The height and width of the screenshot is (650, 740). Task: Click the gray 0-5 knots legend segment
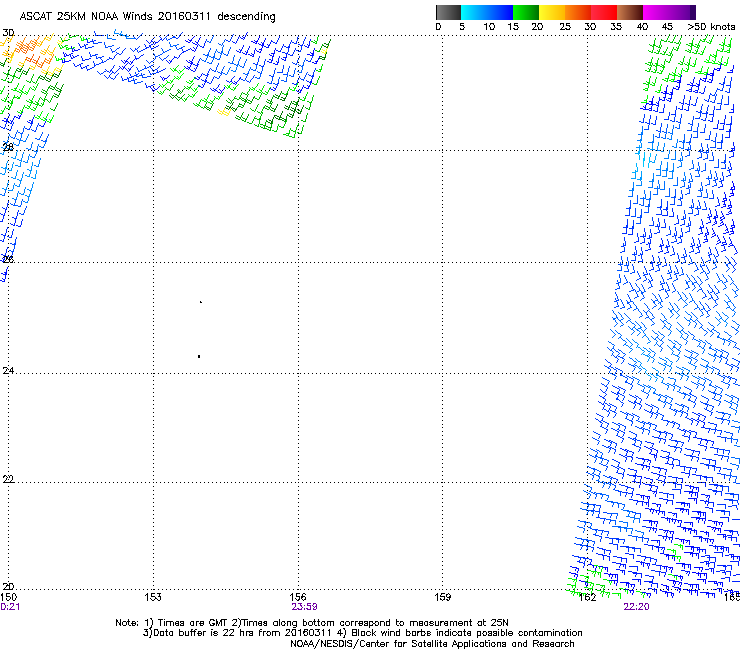point(448,12)
